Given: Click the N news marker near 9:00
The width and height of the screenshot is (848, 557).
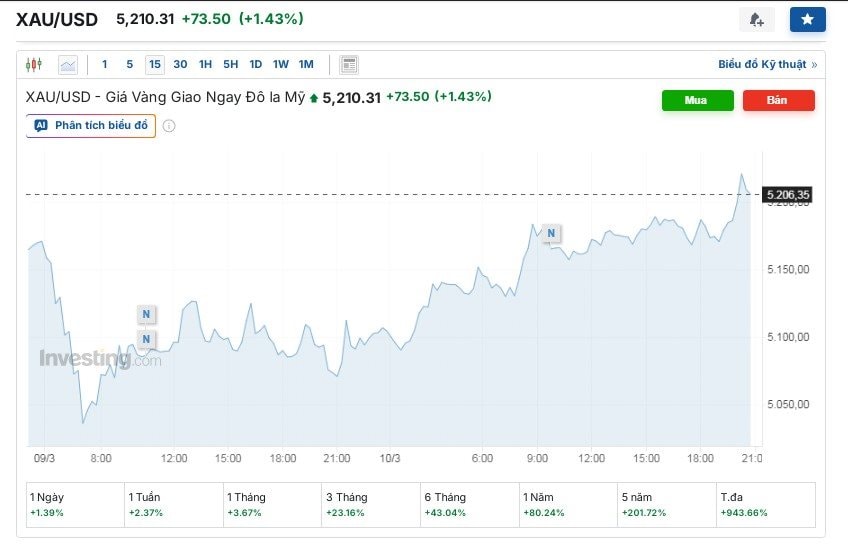Looking at the screenshot, I should [x=550, y=234].
